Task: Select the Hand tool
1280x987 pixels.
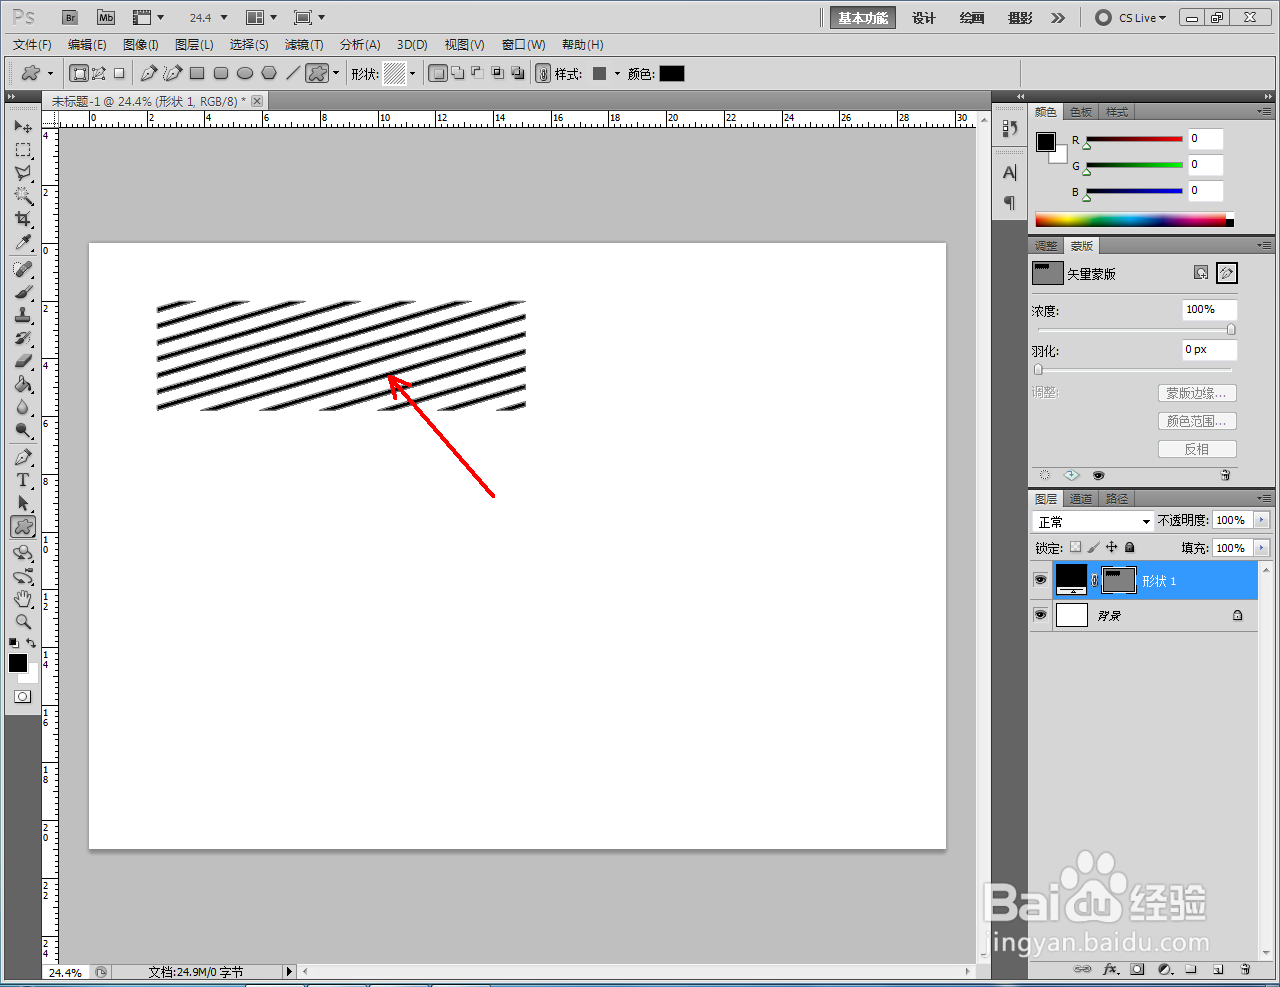Action: [23, 598]
